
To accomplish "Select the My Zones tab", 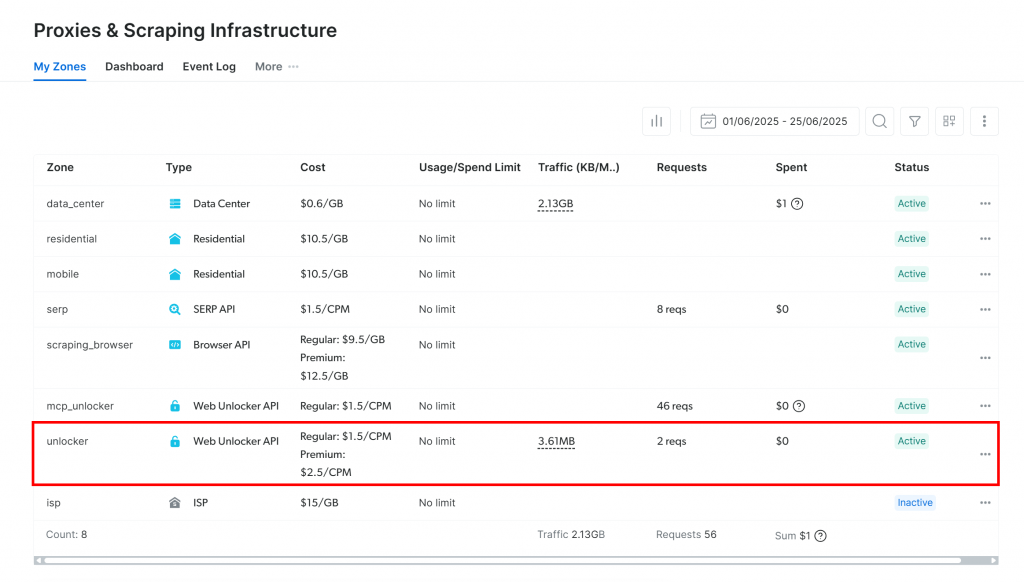I will [x=60, y=67].
